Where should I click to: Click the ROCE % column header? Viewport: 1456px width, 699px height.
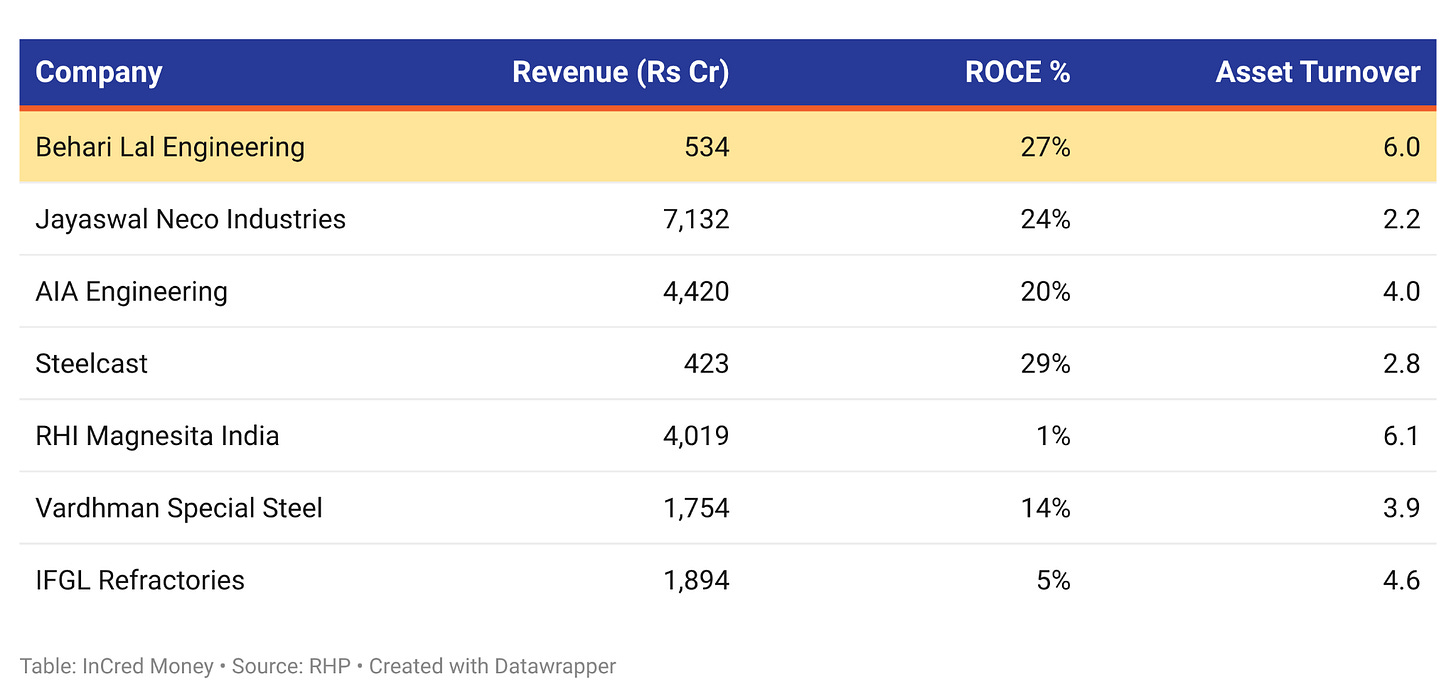click(1017, 72)
